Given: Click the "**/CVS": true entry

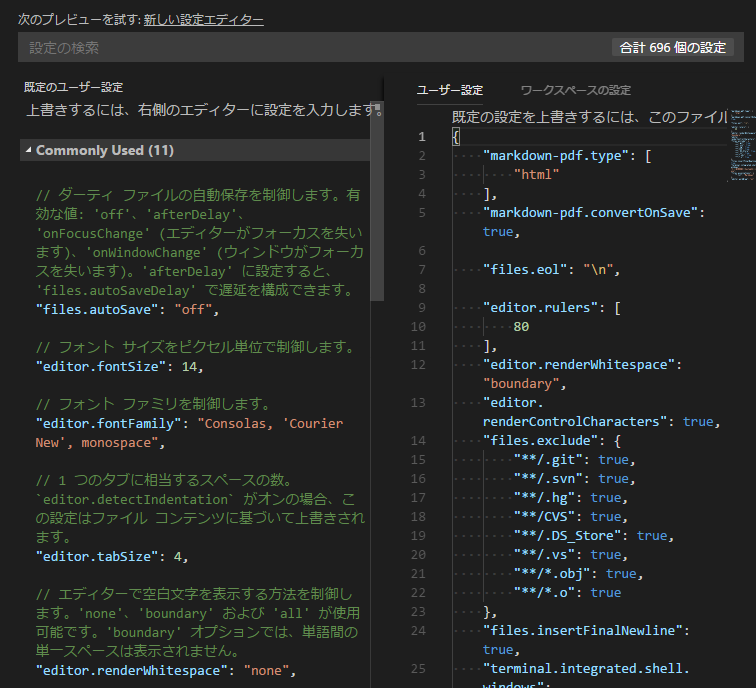Looking at the screenshot, I should point(570,516).
